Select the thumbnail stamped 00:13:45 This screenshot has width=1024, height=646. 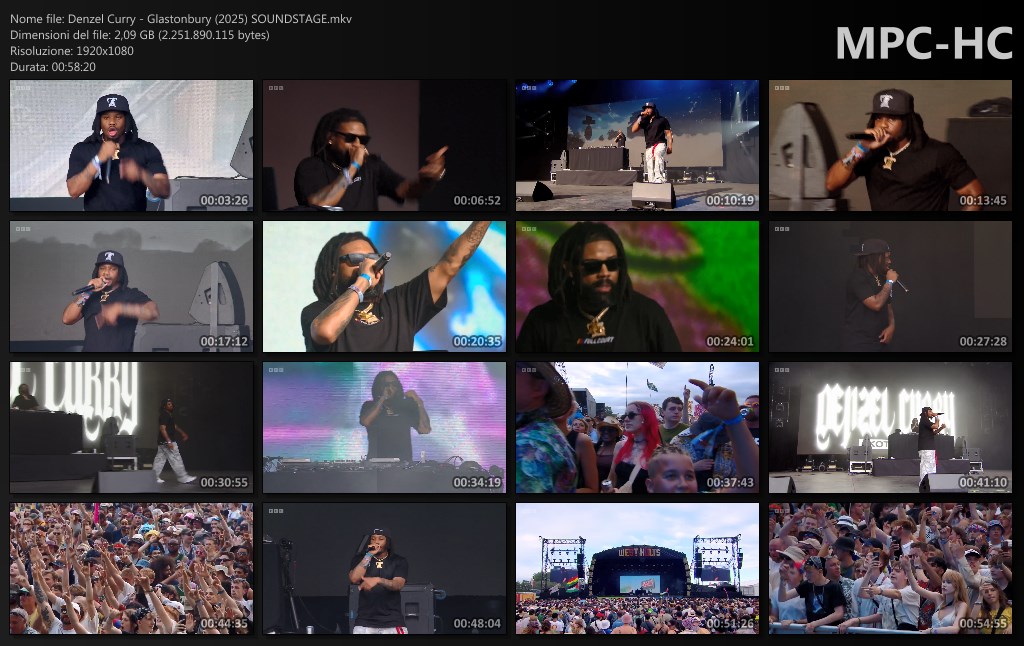[890, 145]
